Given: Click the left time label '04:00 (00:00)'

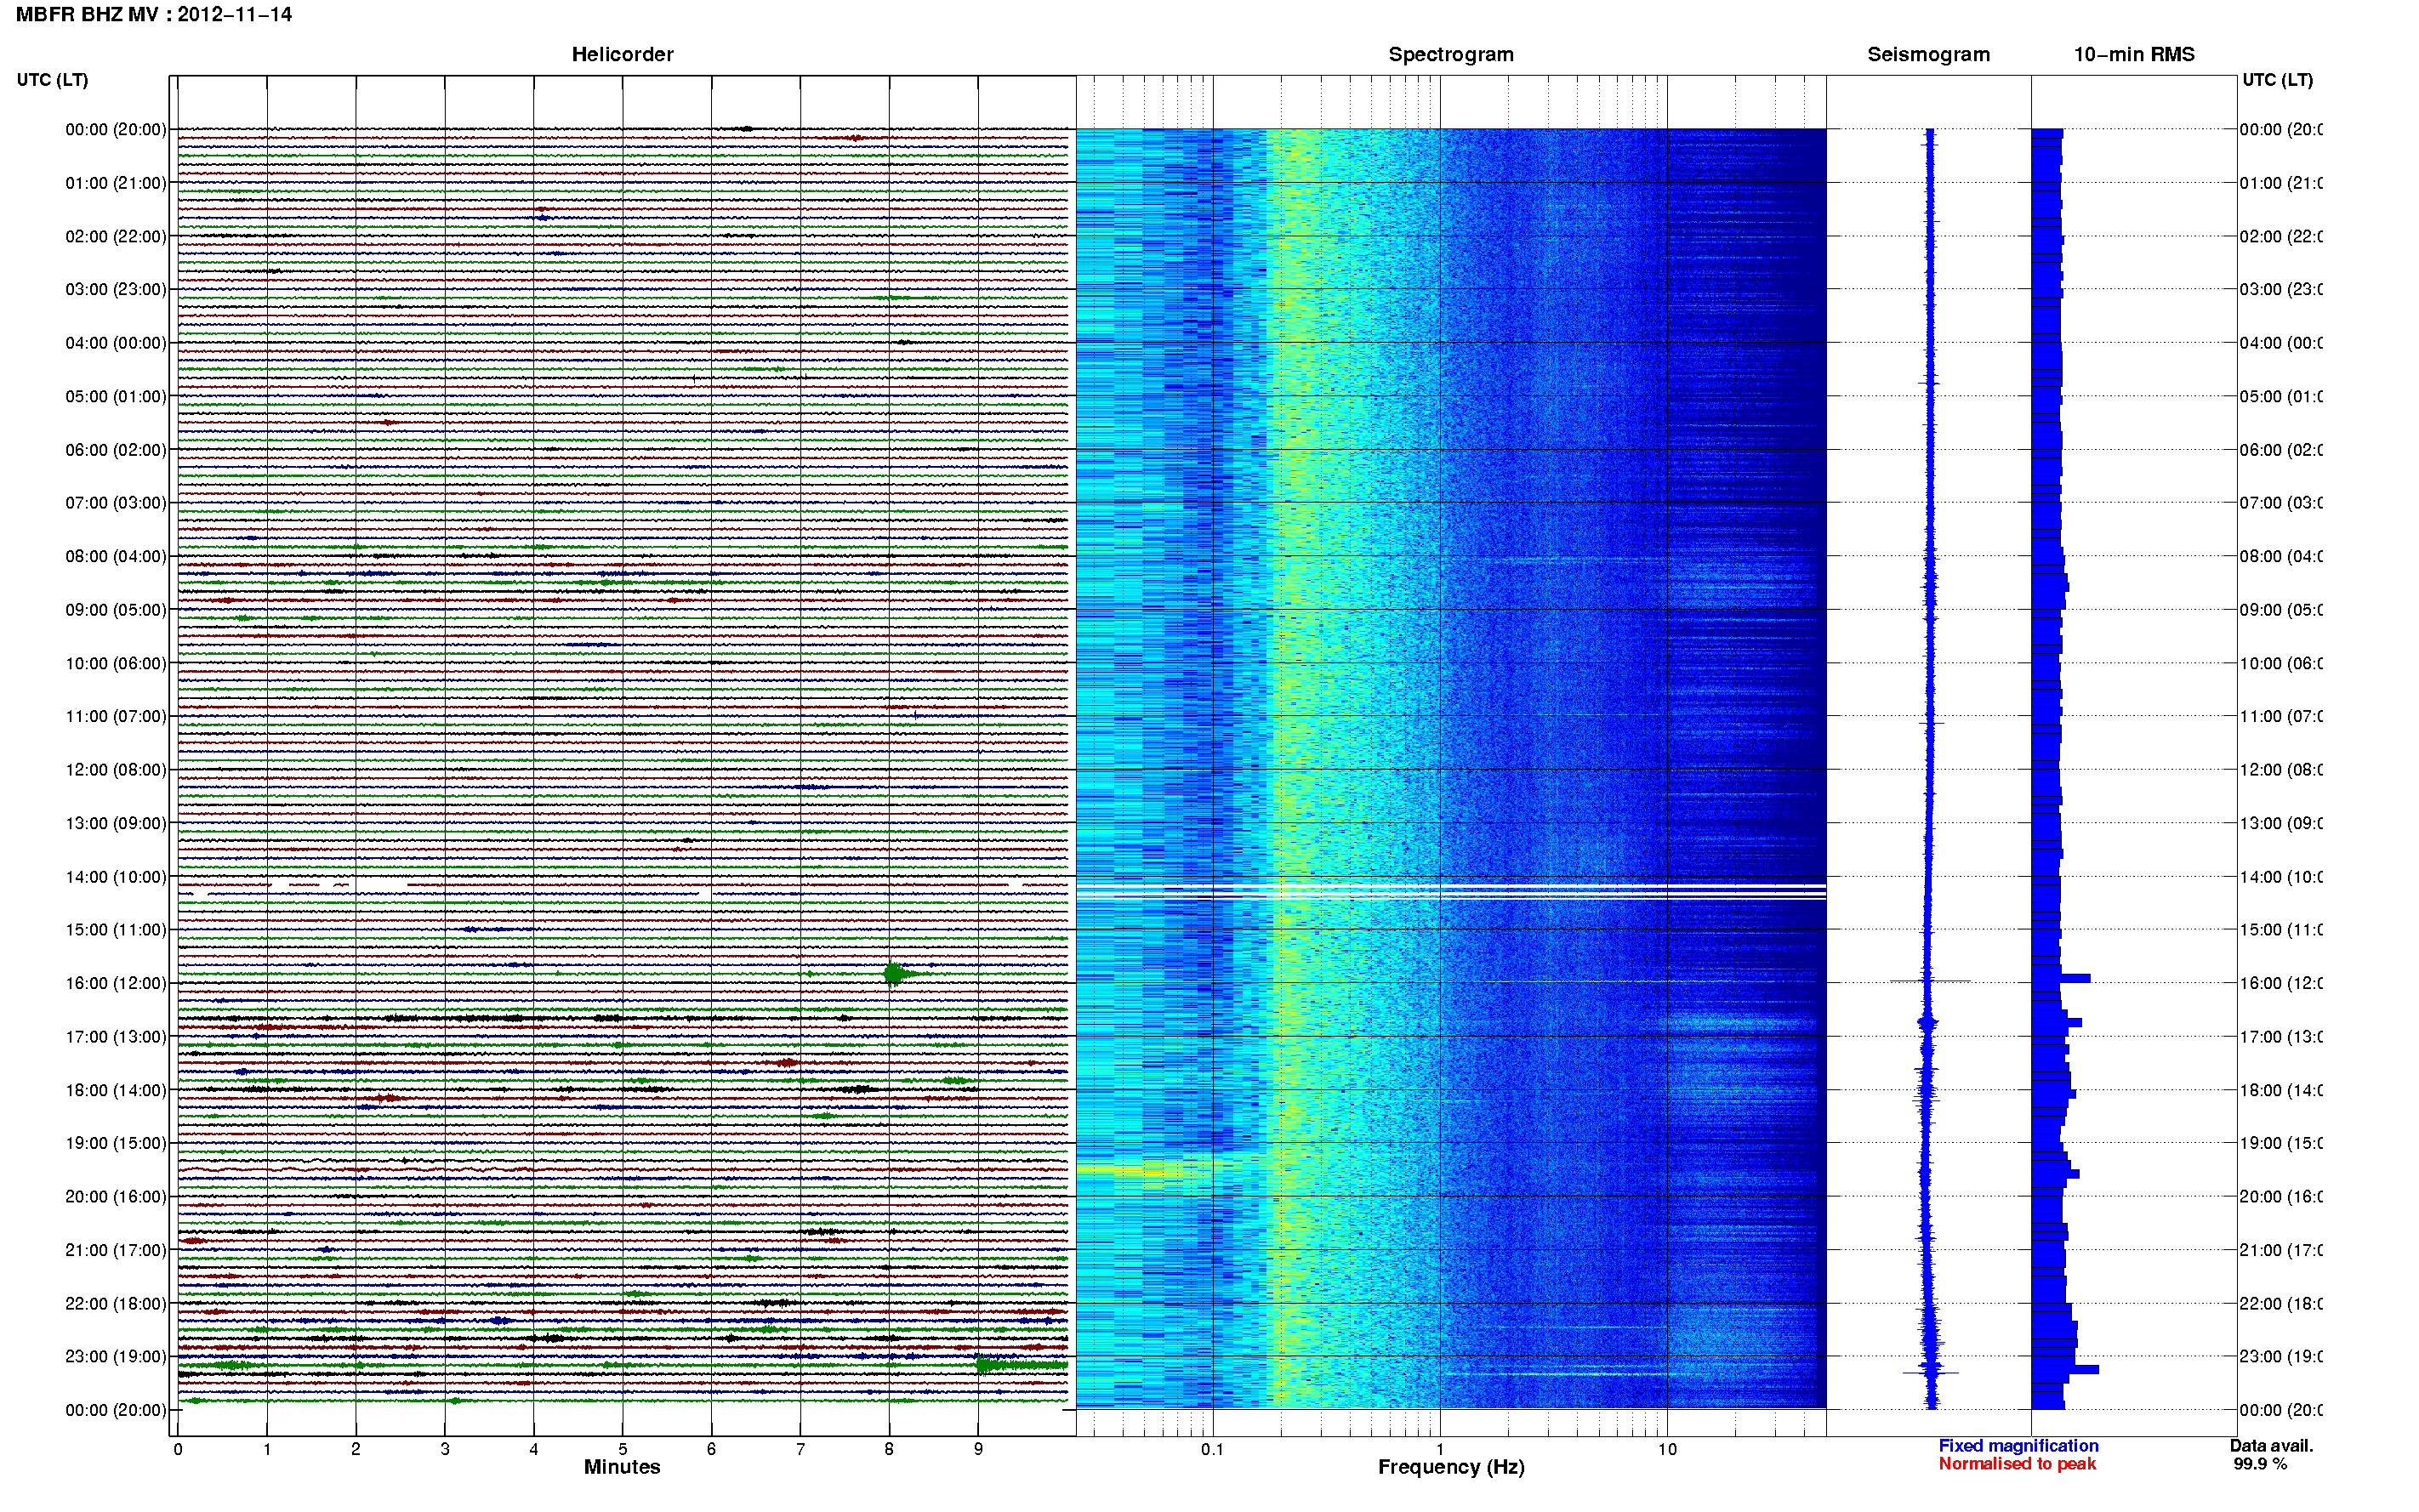Looking at the screenshot, I should [116, 343].
